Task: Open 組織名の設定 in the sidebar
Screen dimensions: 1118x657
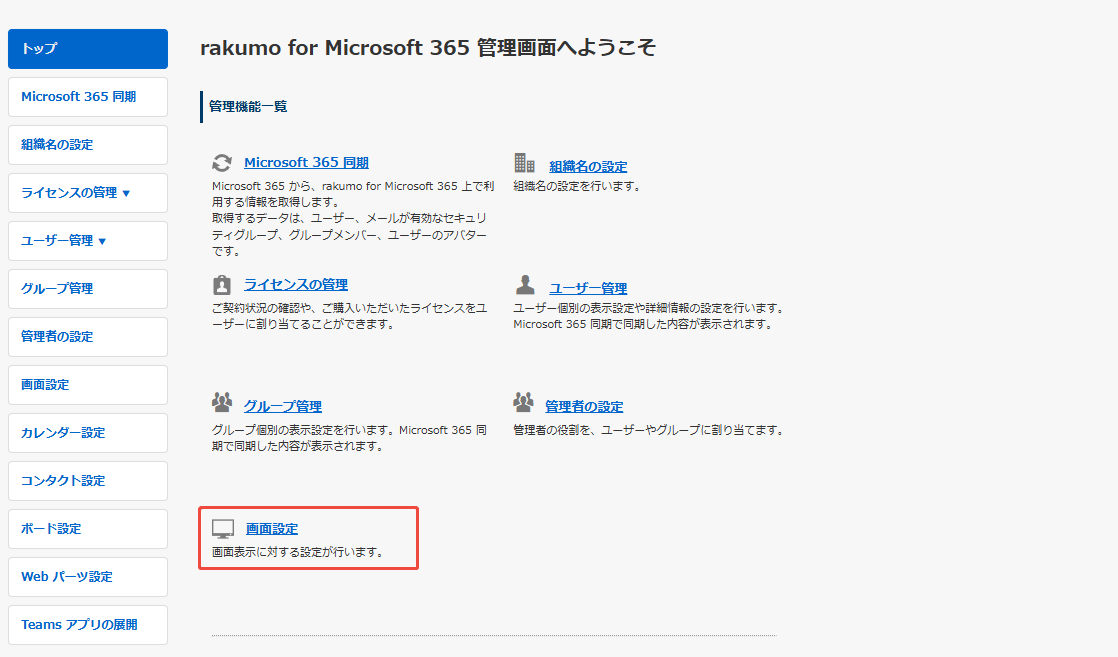Action: tap(88, 145)
